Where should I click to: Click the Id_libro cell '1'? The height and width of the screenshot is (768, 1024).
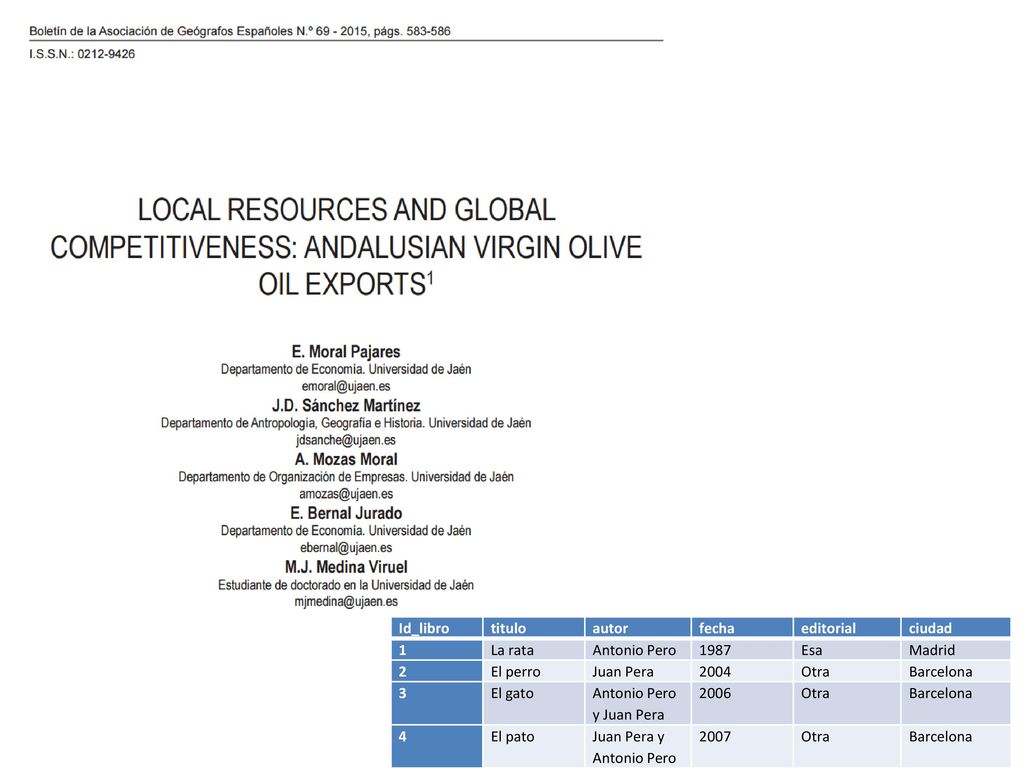pos(437,650)
